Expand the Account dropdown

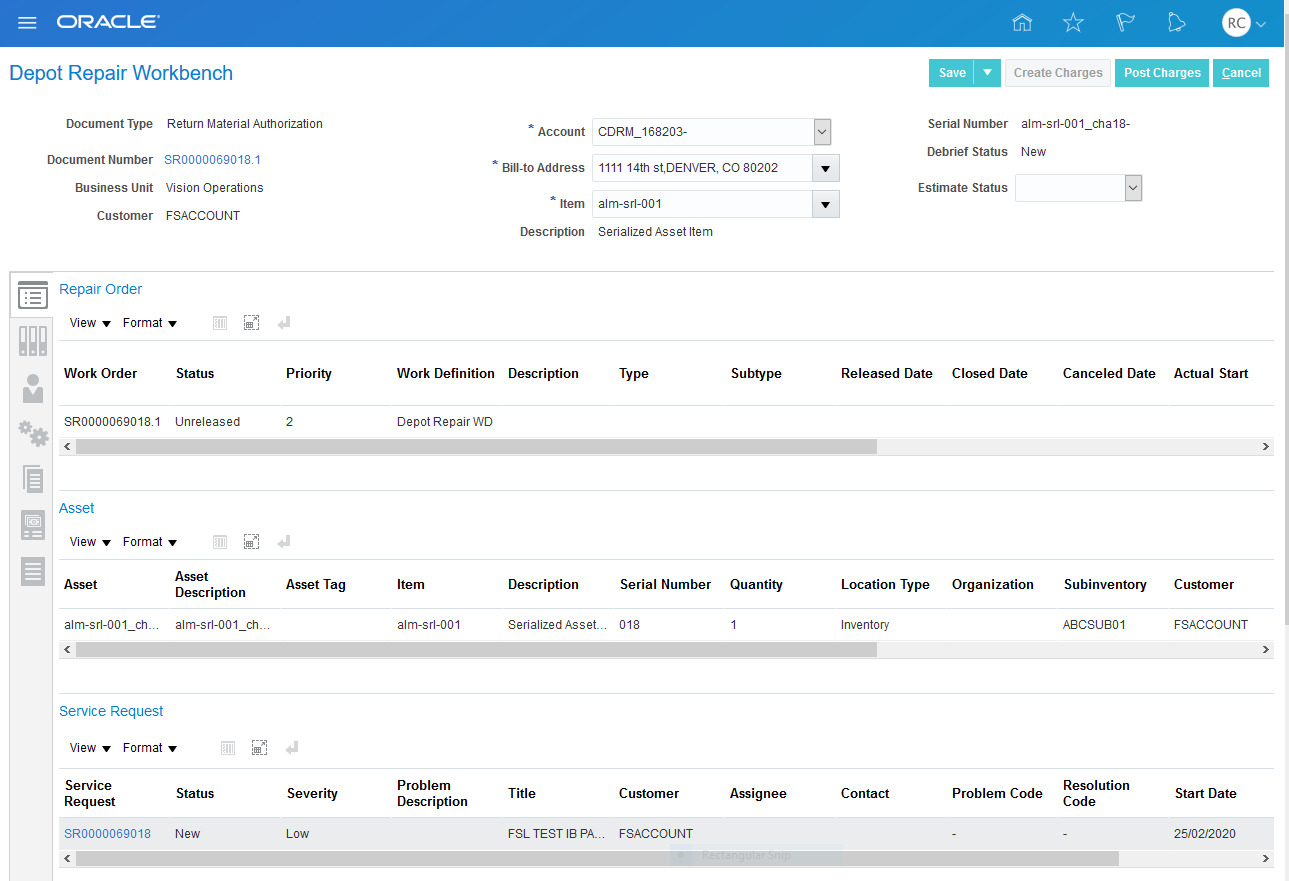pos(822,132)
